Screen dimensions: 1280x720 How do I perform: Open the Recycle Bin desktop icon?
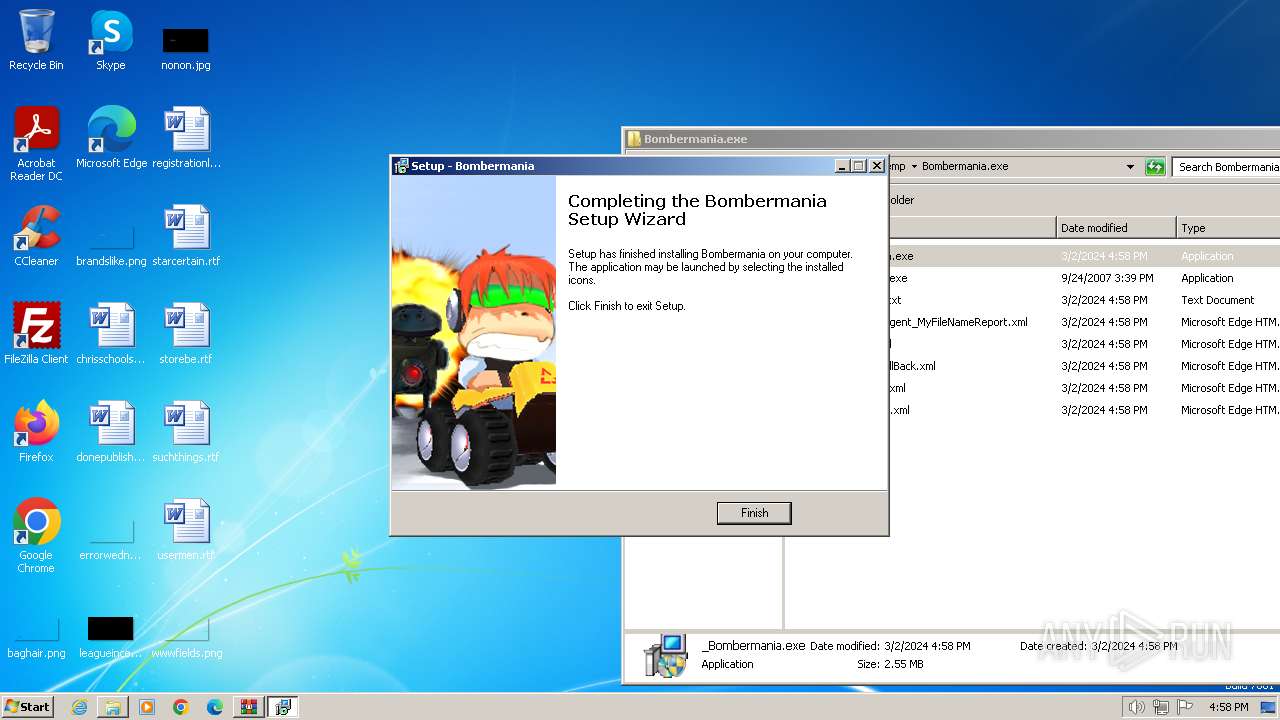36,41
